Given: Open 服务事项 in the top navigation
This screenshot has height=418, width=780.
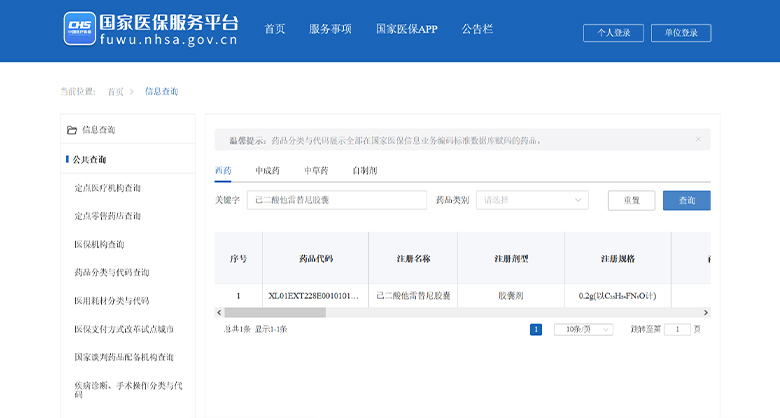Looking at the screenshot, I should tap(330, 29).
